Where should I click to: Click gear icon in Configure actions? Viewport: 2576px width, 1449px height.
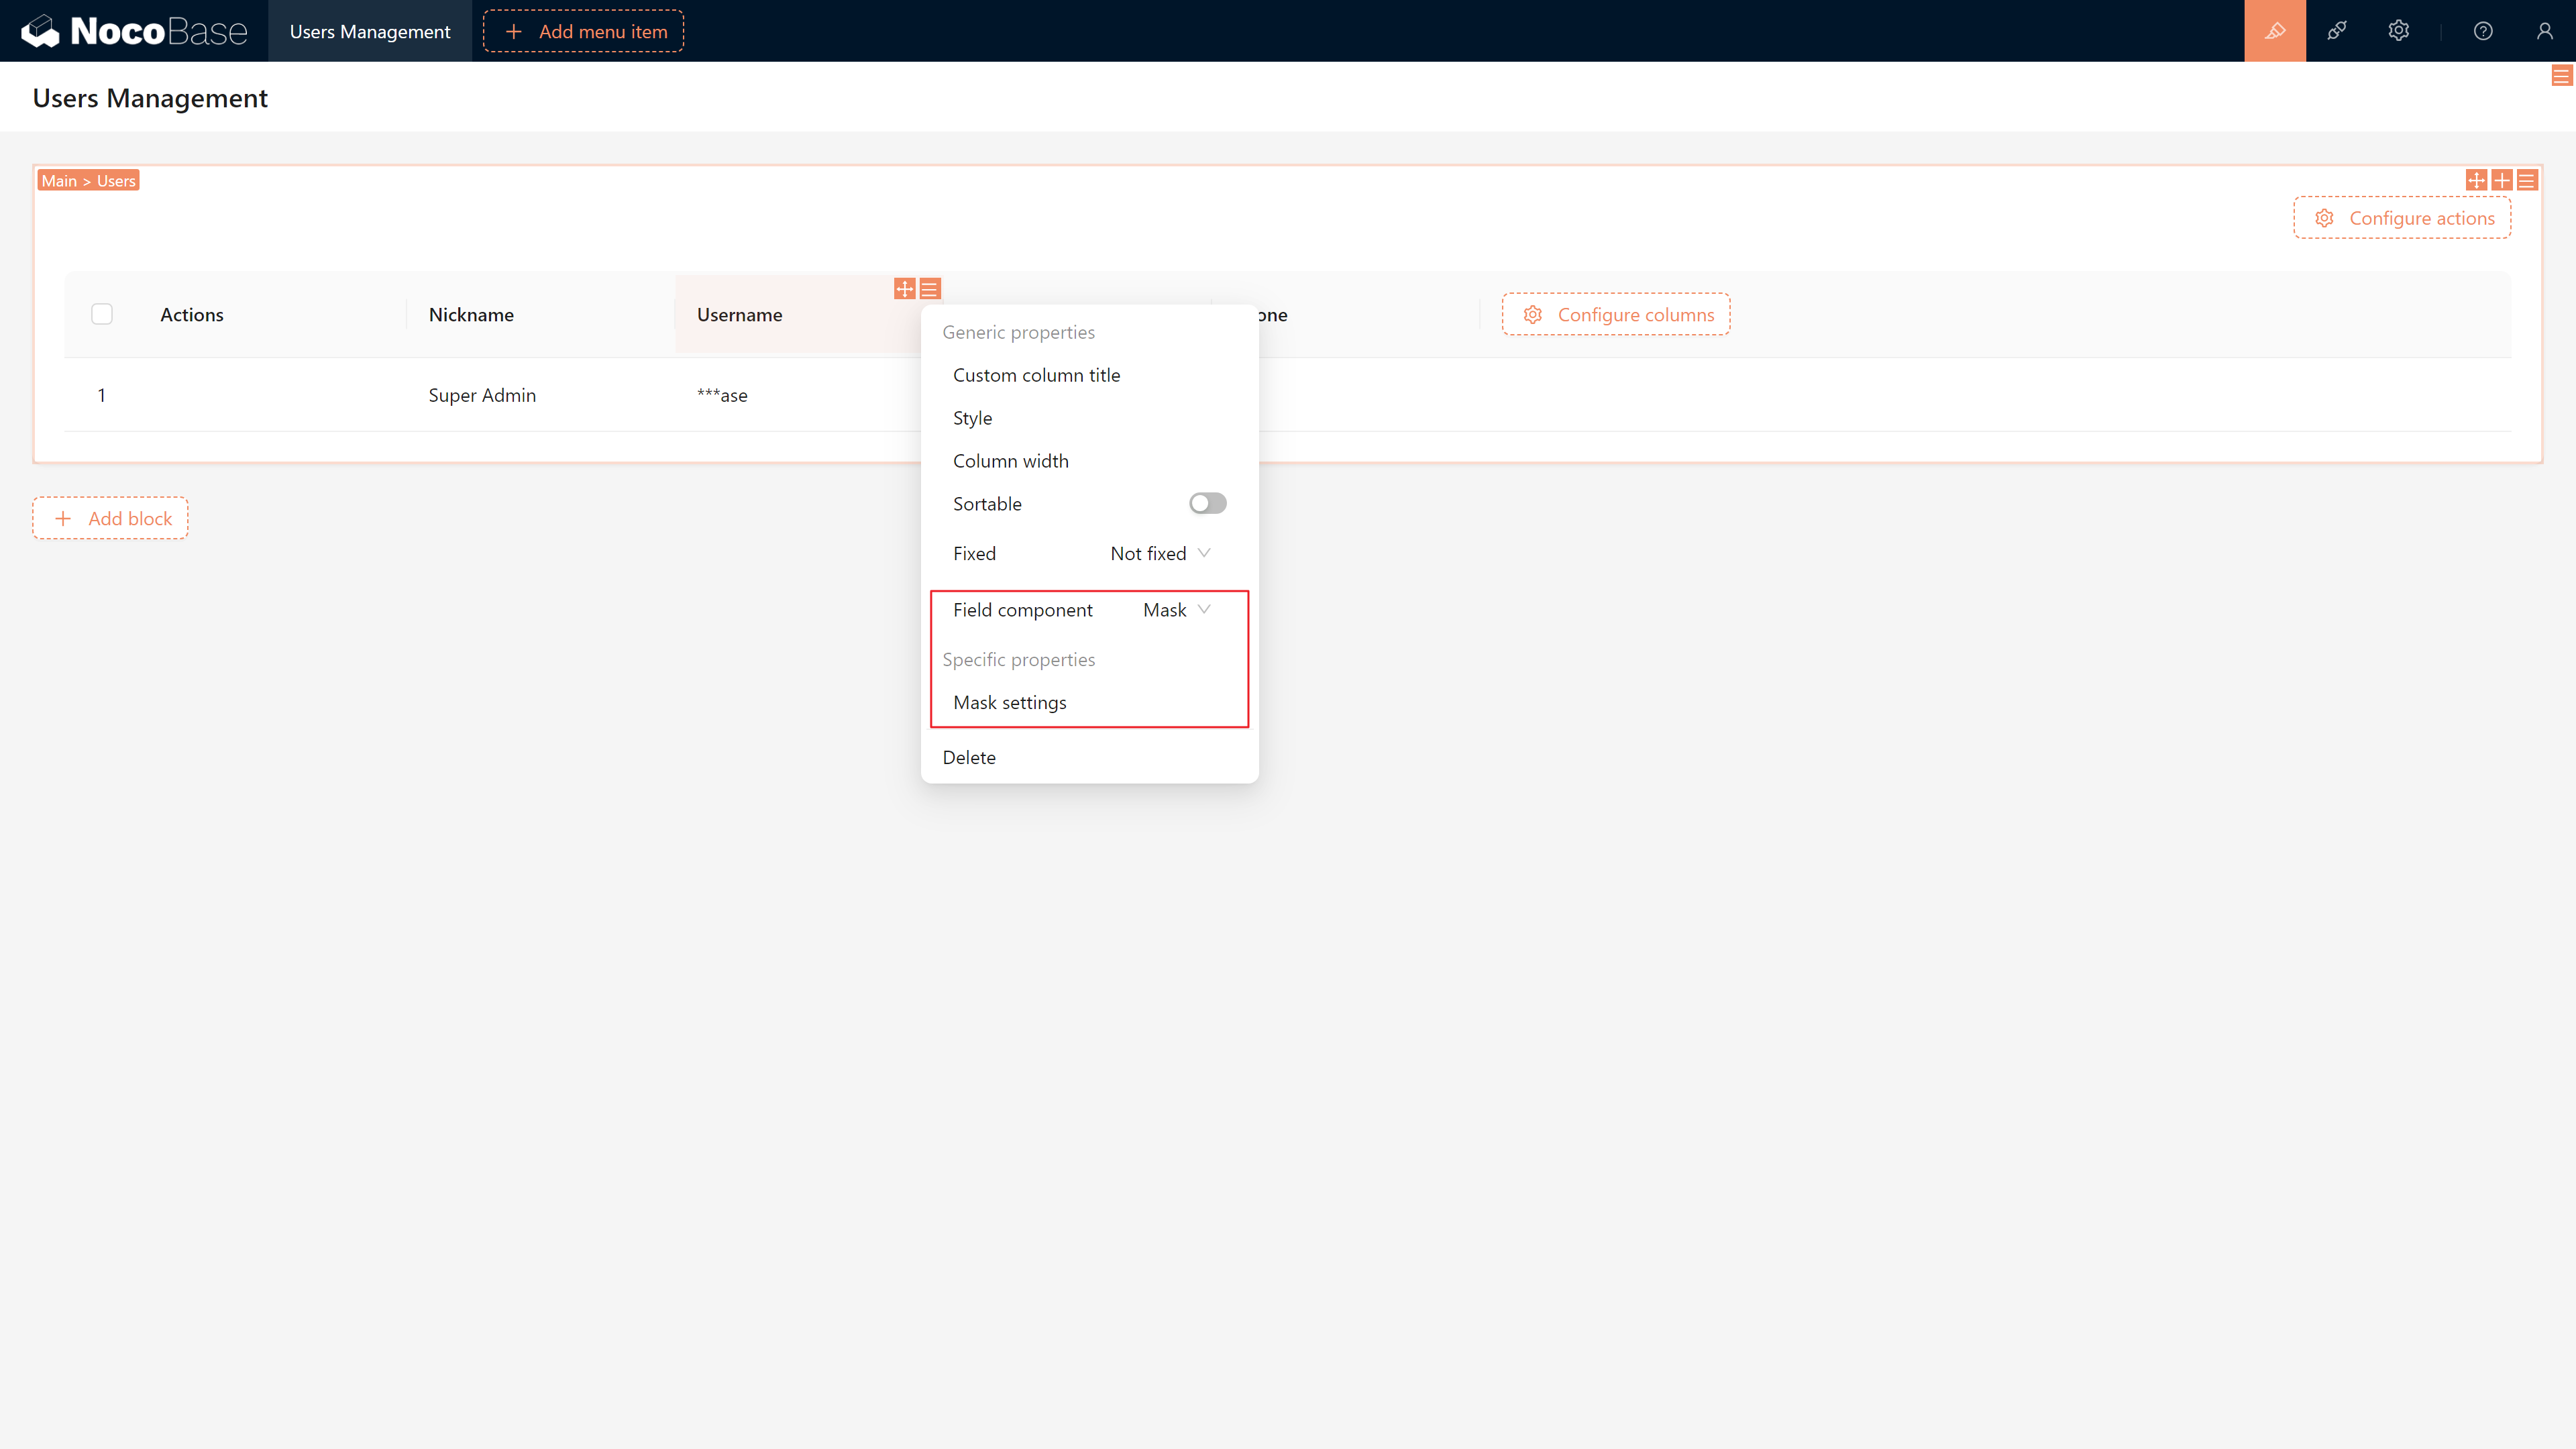coord(2325,218)
